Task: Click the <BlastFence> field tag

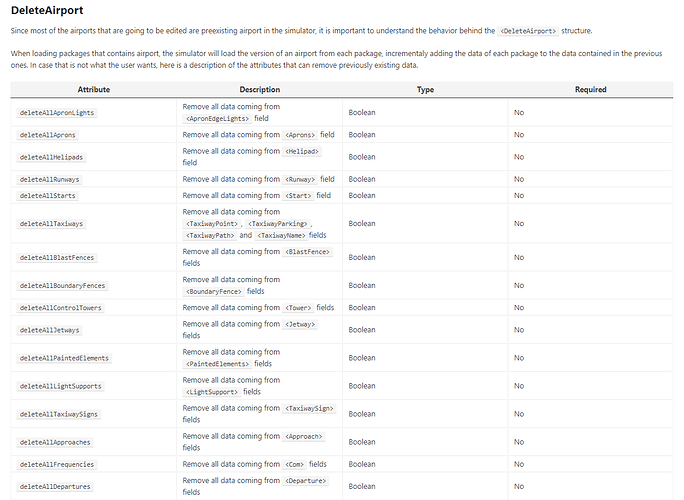Action: (307, 252)
